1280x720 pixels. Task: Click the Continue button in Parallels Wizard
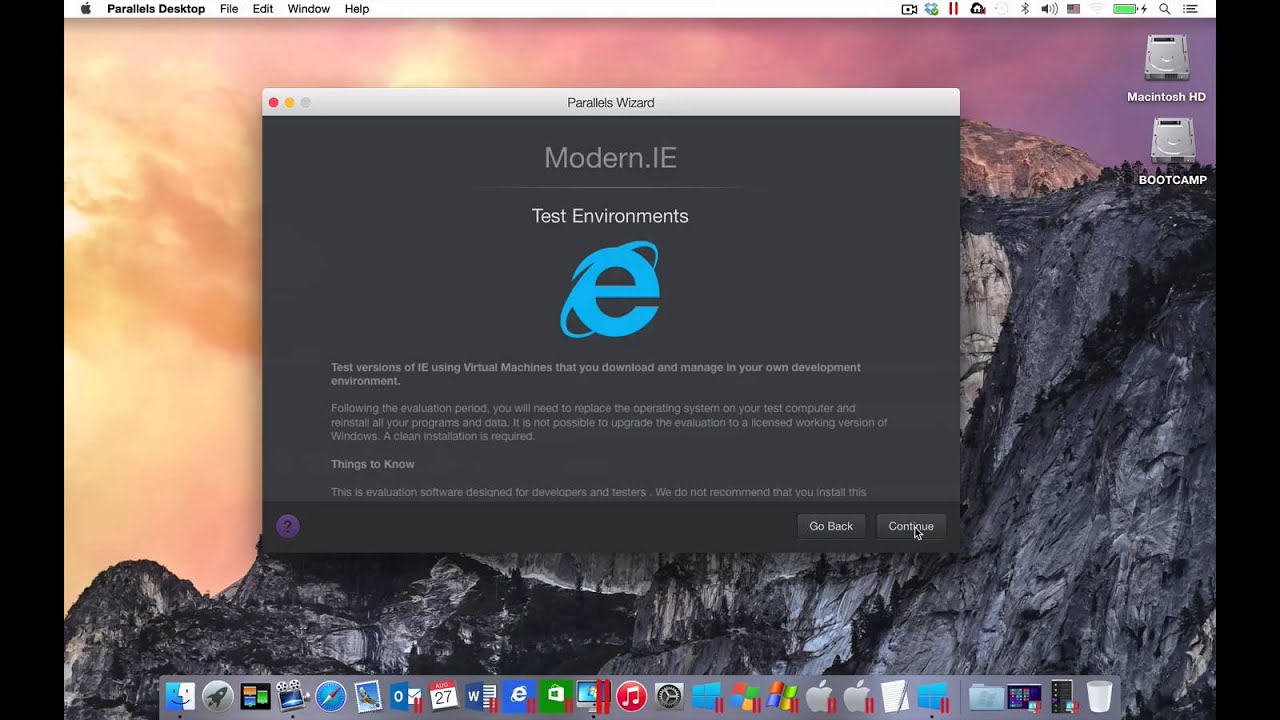pos(911,526)
